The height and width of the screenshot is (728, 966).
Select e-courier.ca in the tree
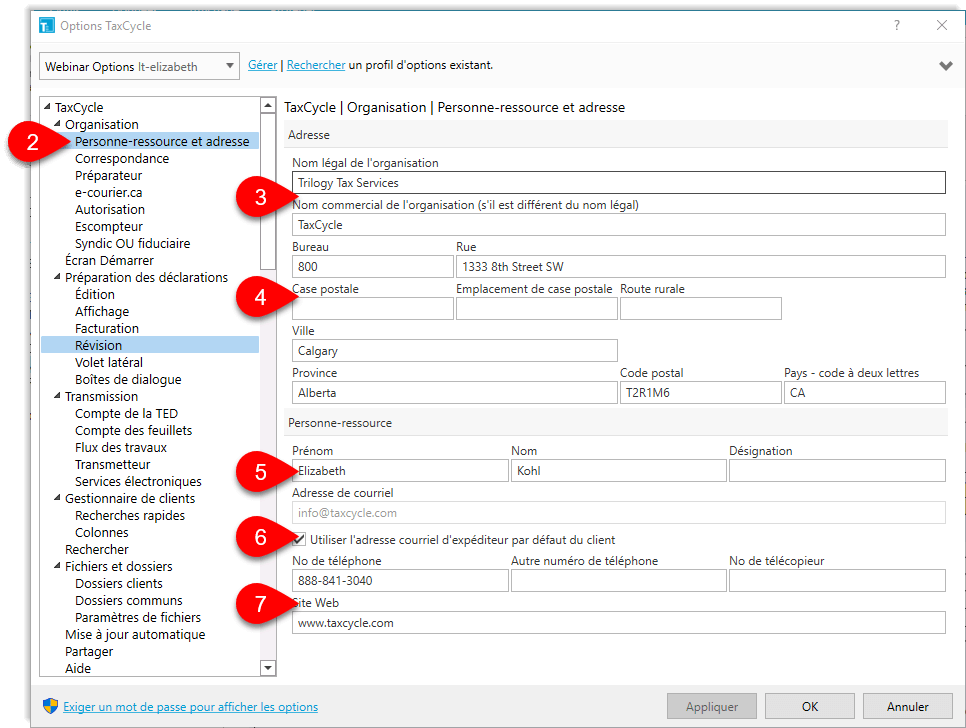pyautogui.click(x=108, y=192)
